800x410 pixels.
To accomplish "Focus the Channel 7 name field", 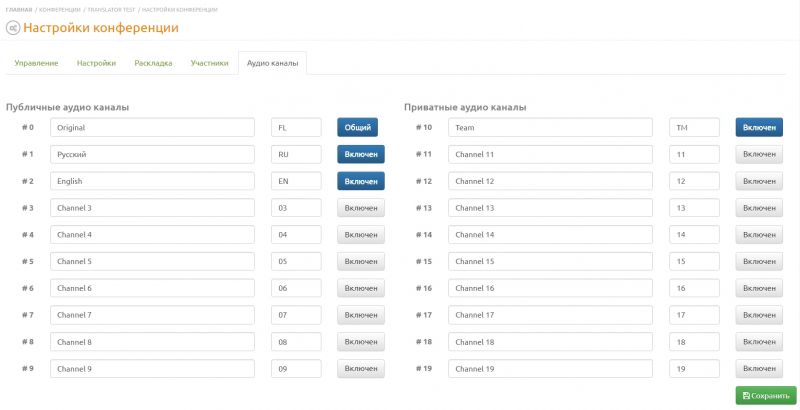I will (x=152, y=315).
